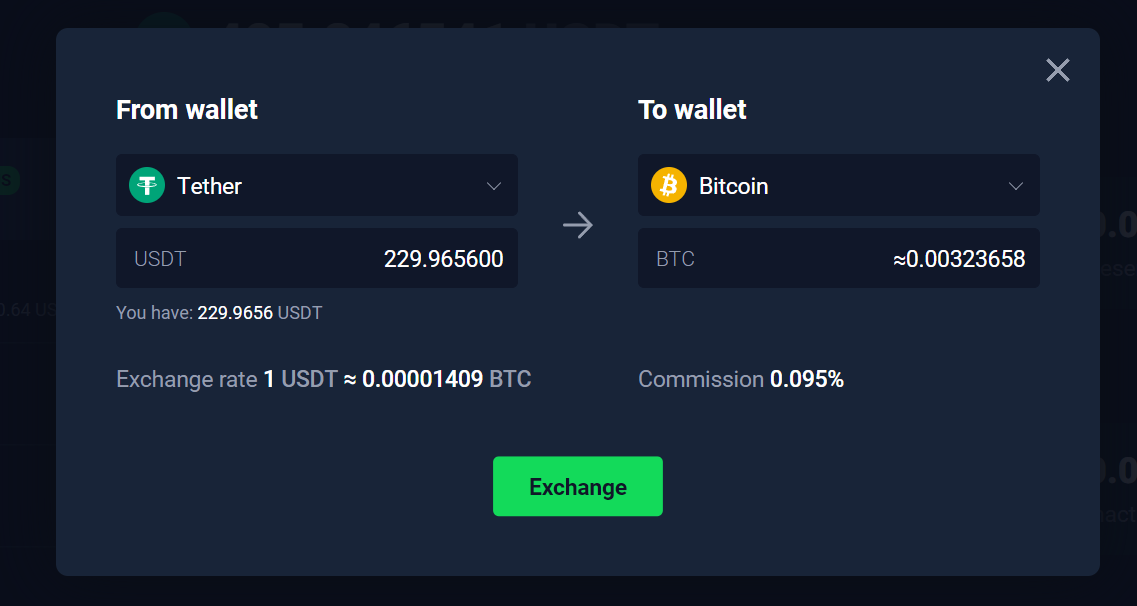
Task: Click the orange Bitcoin logo icon
Action: pyautogui.click(x=669, y=185)
